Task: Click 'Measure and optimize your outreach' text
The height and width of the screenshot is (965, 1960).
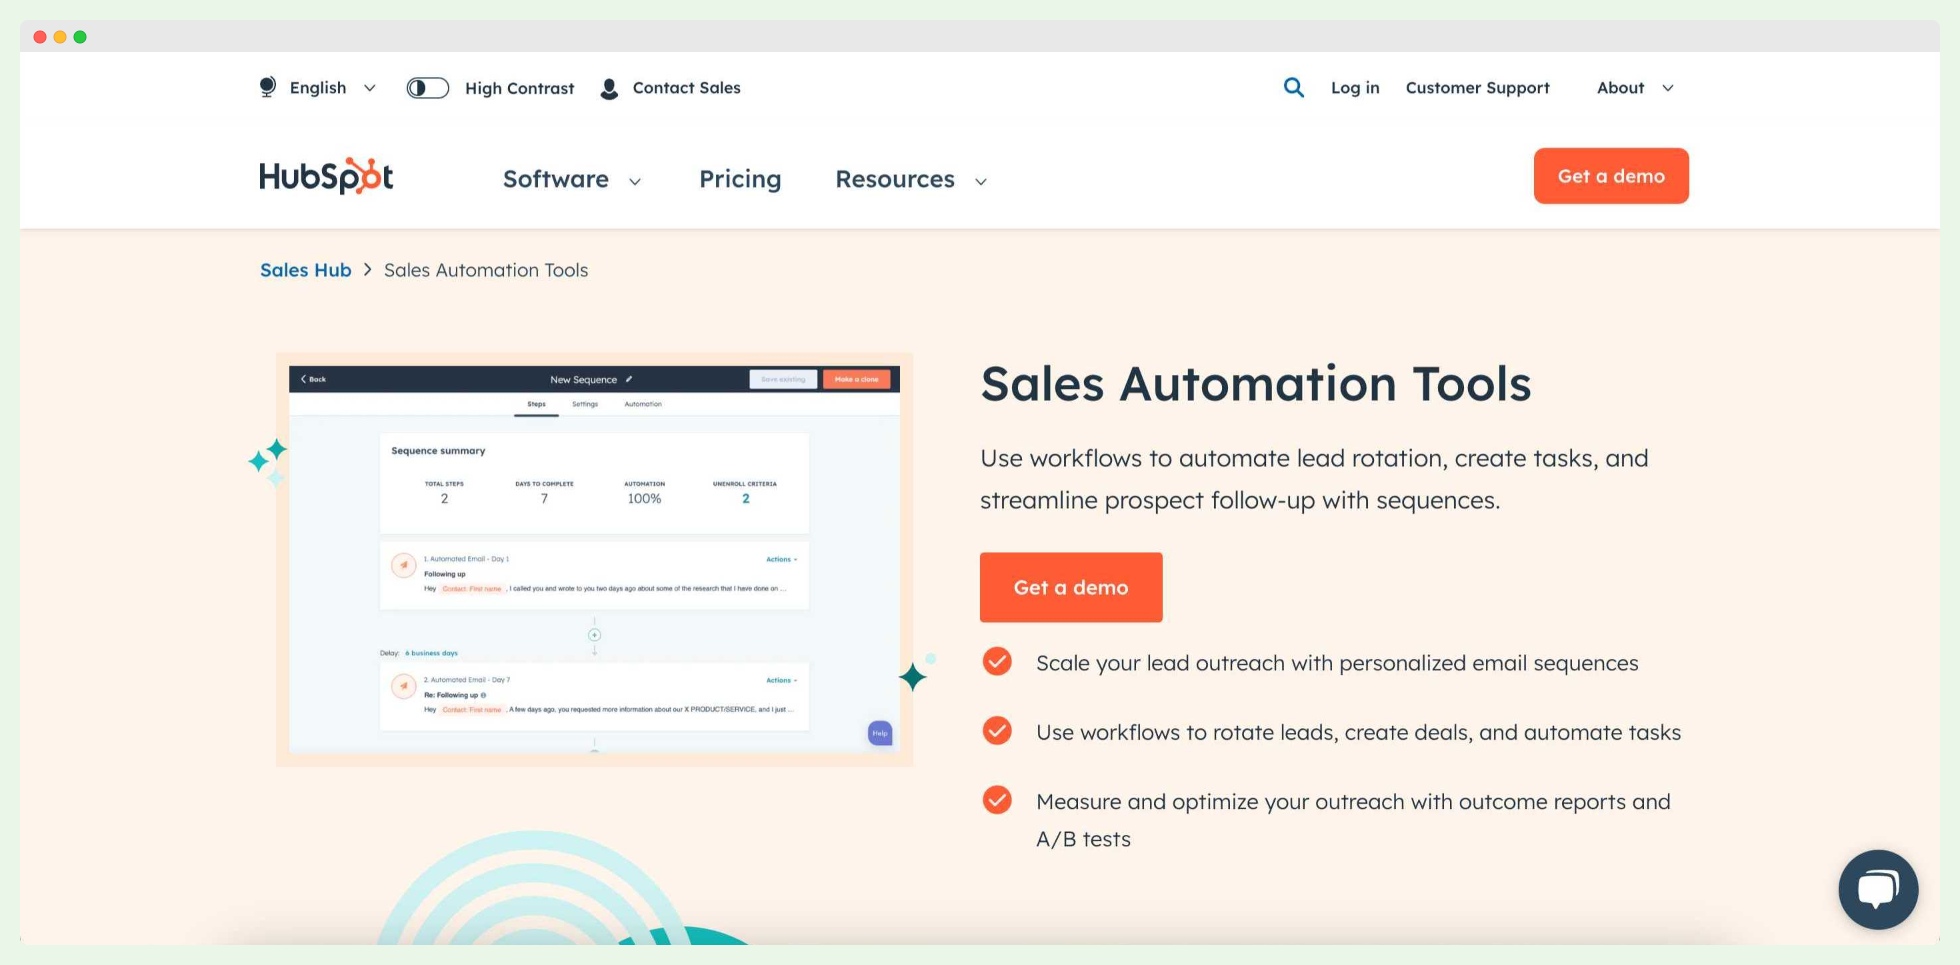Action: point(1353,820)
